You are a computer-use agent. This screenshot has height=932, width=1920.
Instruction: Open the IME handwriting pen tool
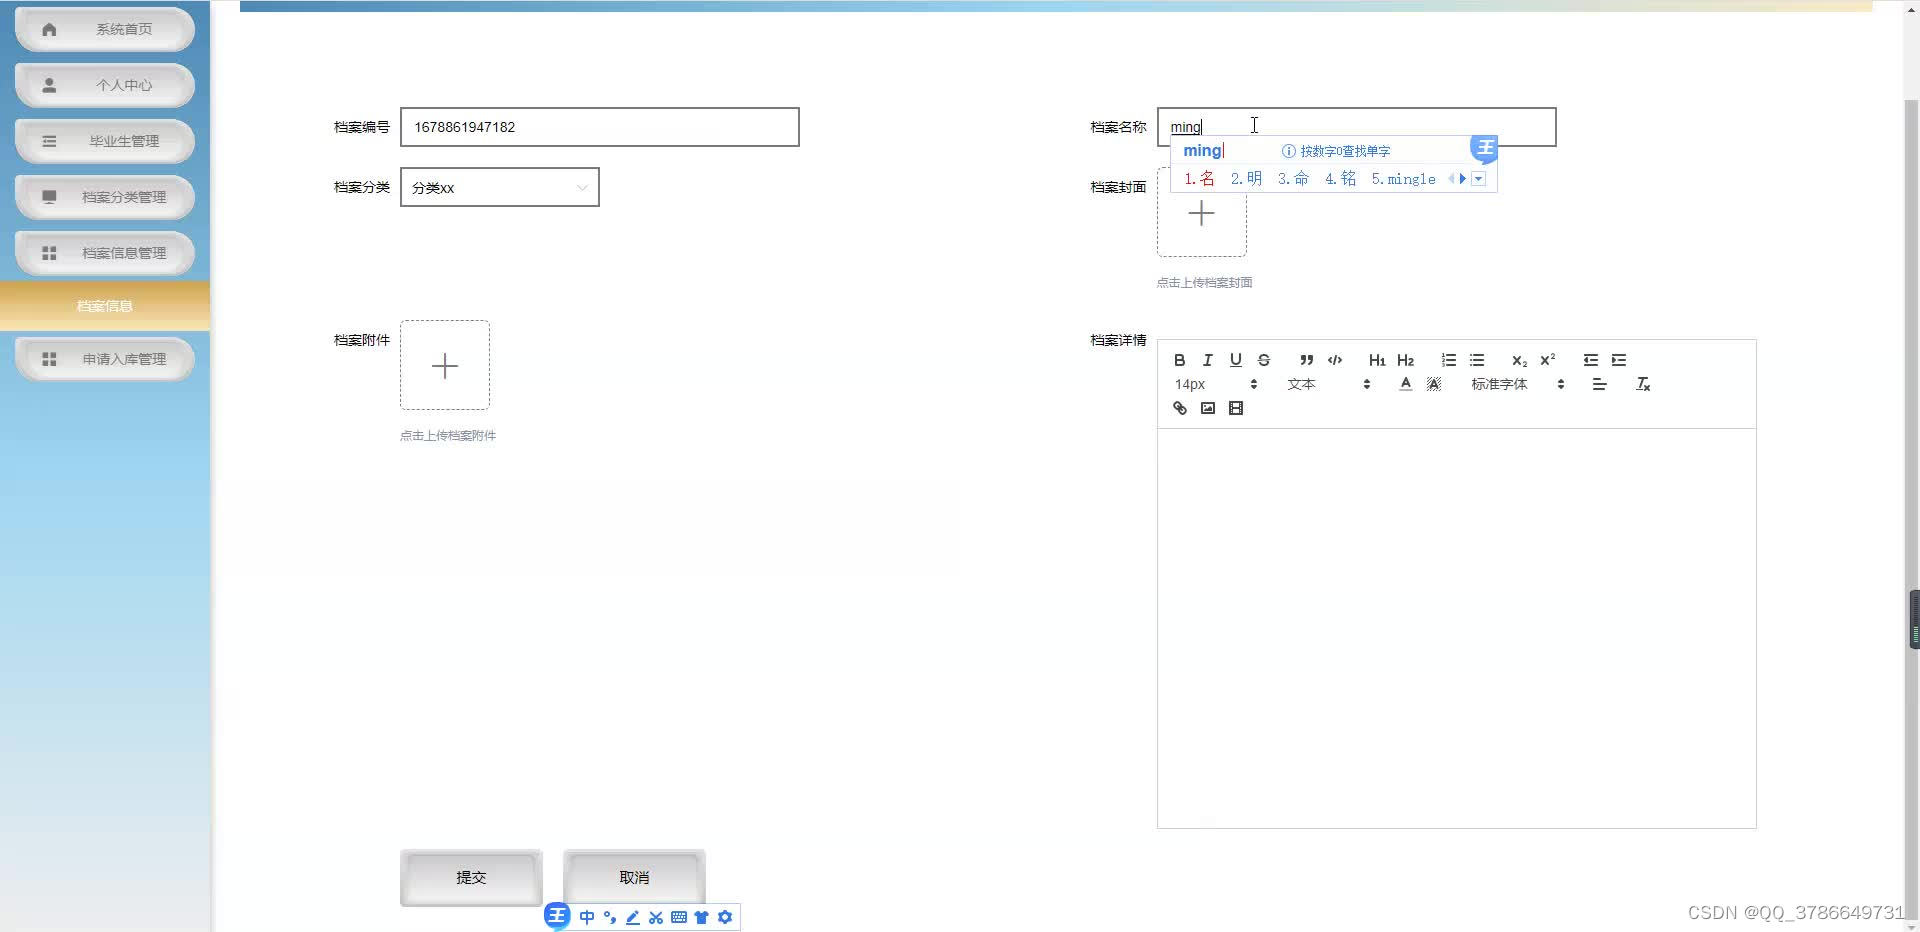(x=633, y=917)
